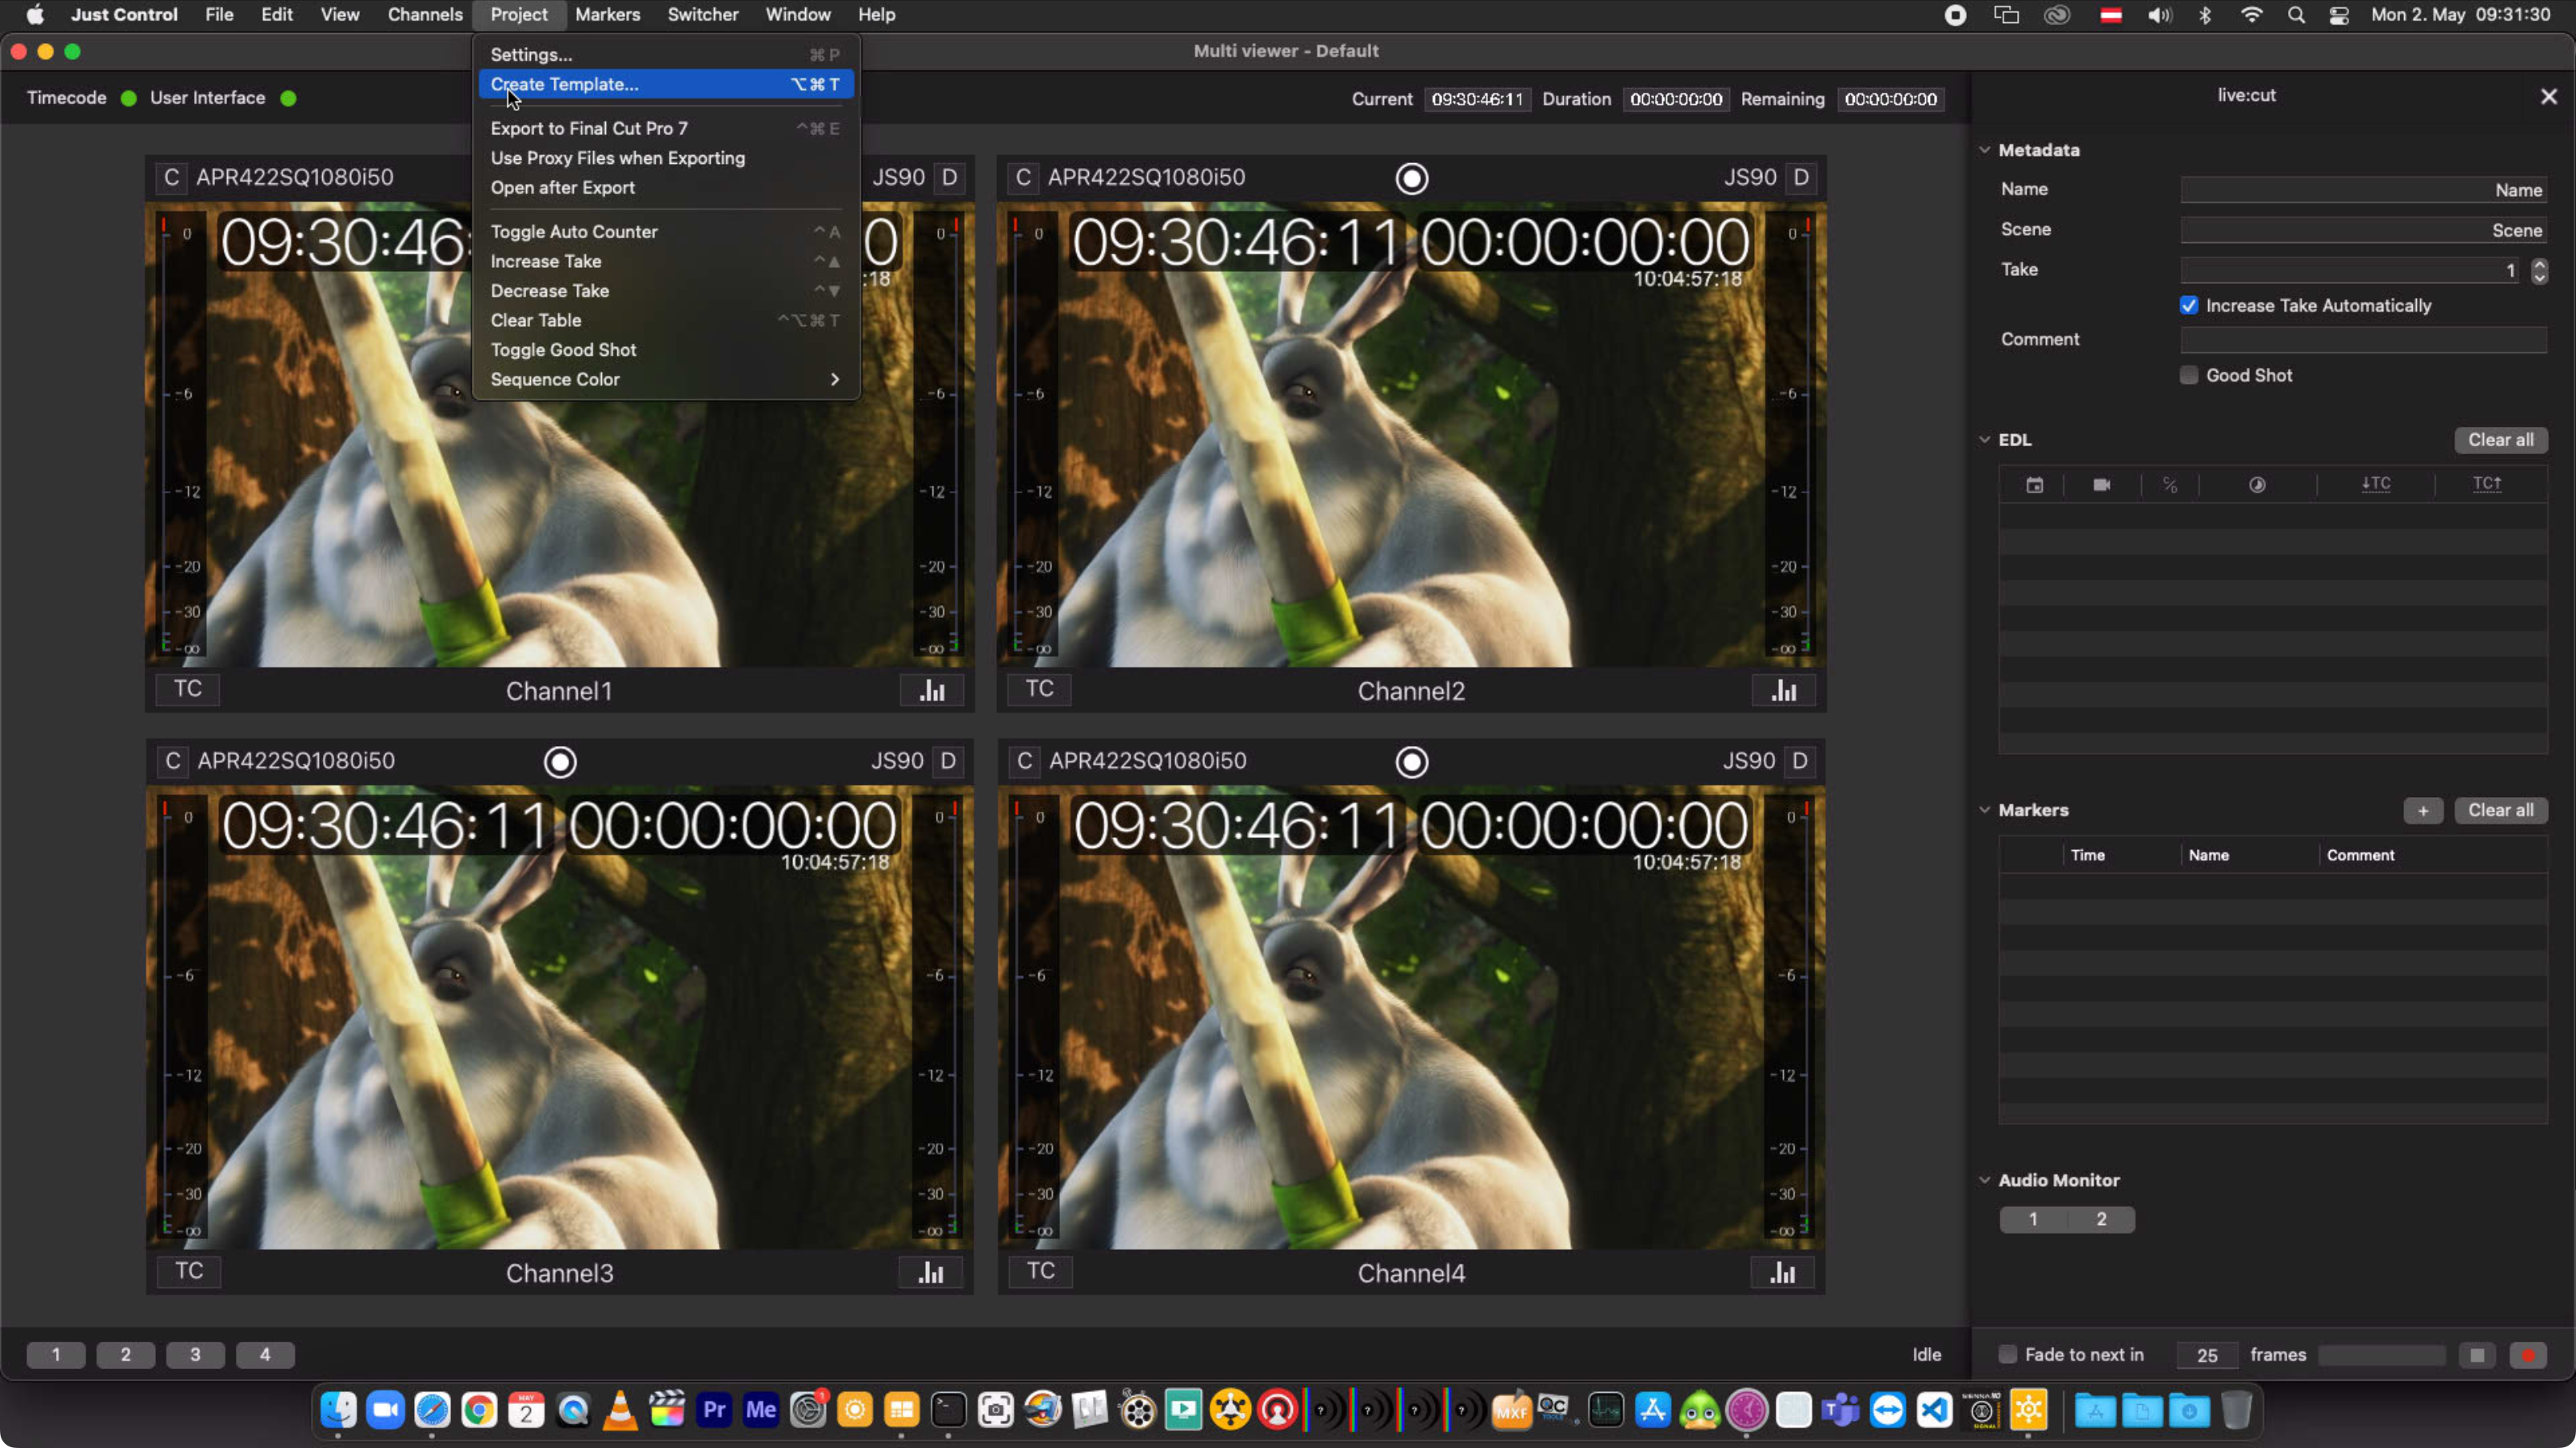The height and width of the screenshot is (1448, 2576).
Task: Open the Markers menu
Action: [607, 15]
